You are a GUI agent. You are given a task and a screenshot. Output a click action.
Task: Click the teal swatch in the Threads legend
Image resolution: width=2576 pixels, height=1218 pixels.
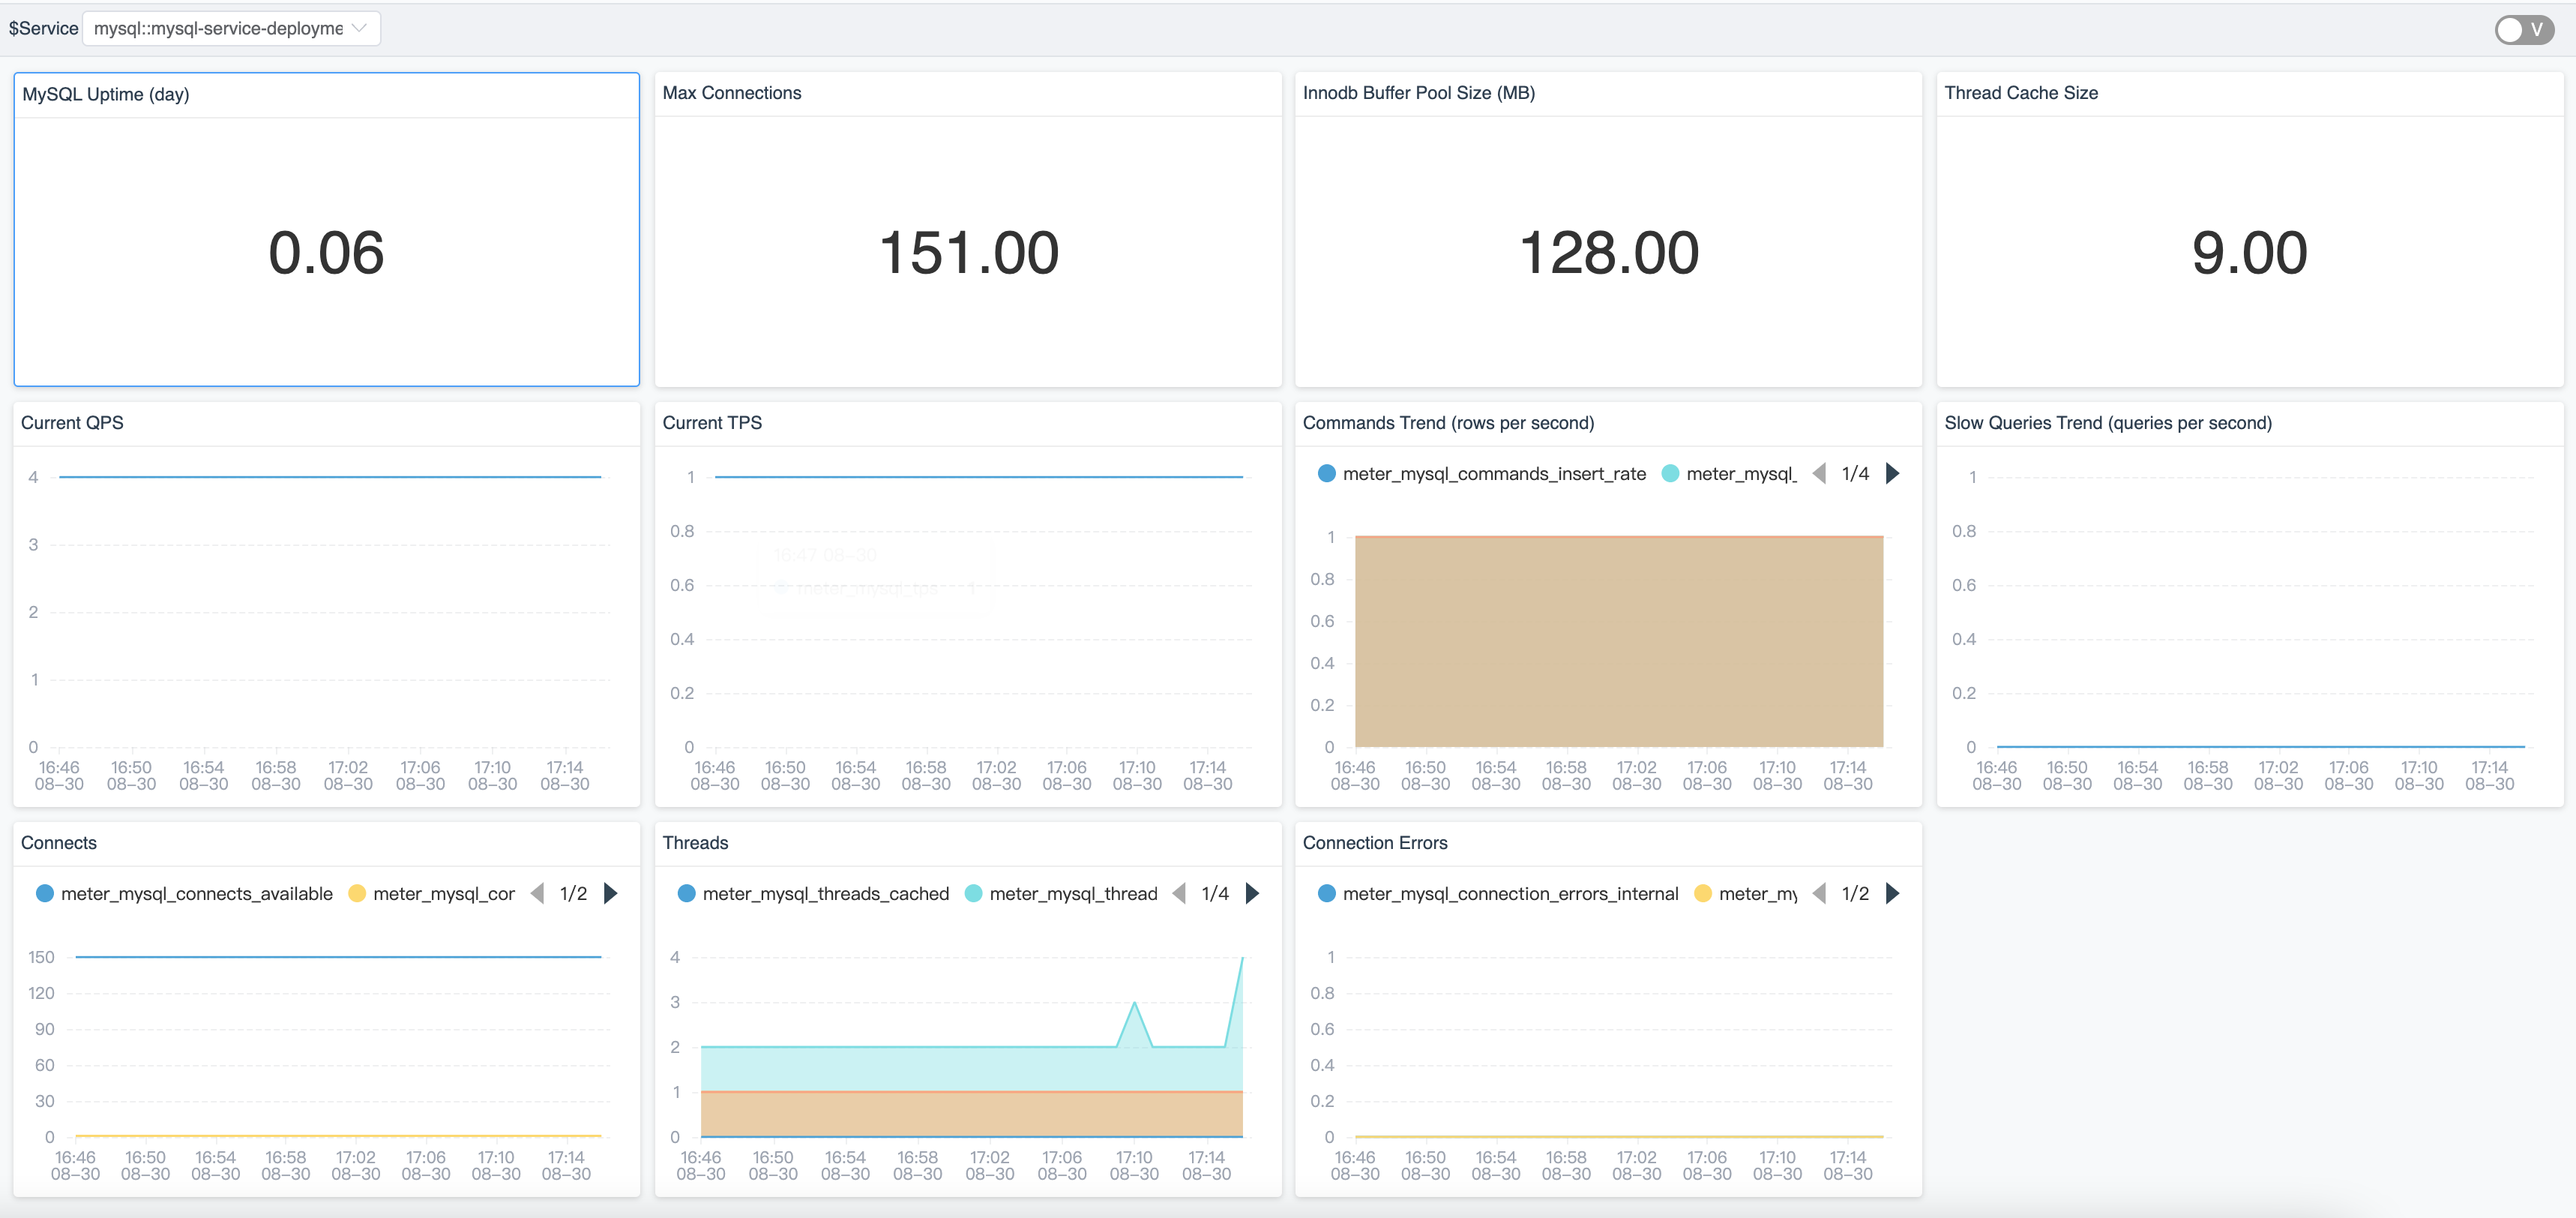[973, 894]
